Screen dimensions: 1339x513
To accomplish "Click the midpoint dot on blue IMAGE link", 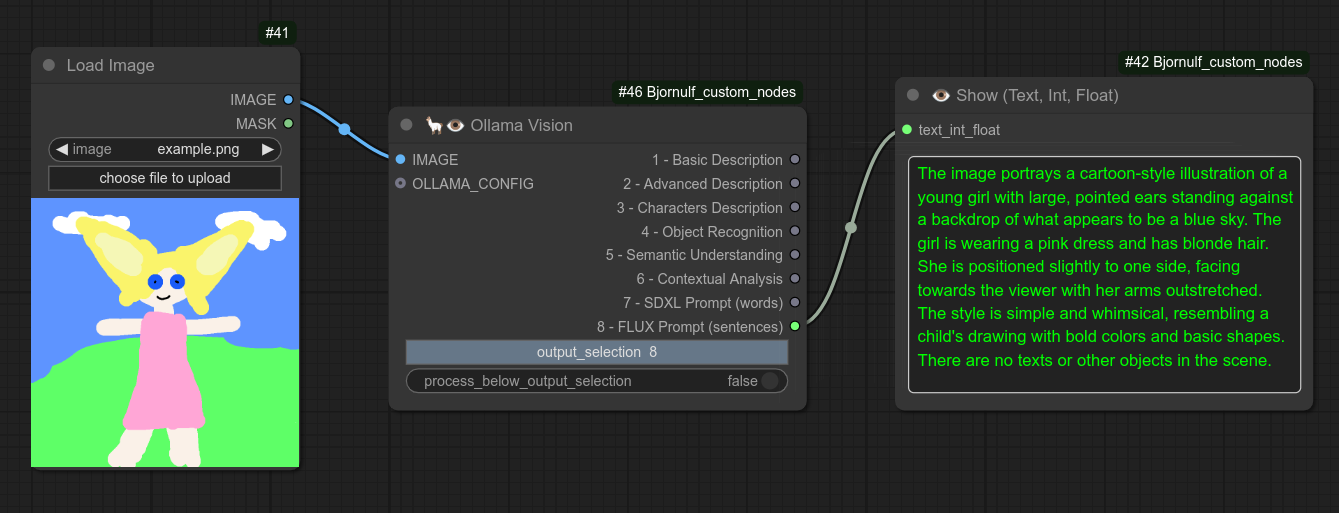I will (345, 129).
